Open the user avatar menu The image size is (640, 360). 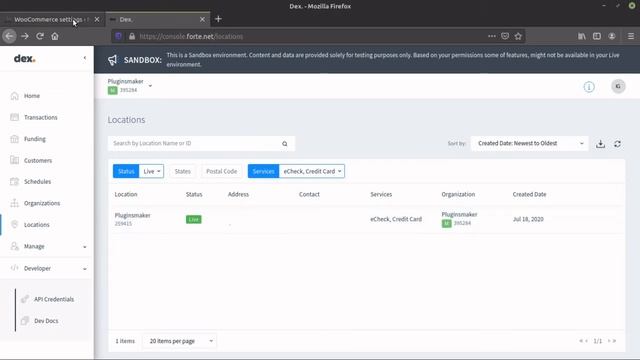point(618,86)
